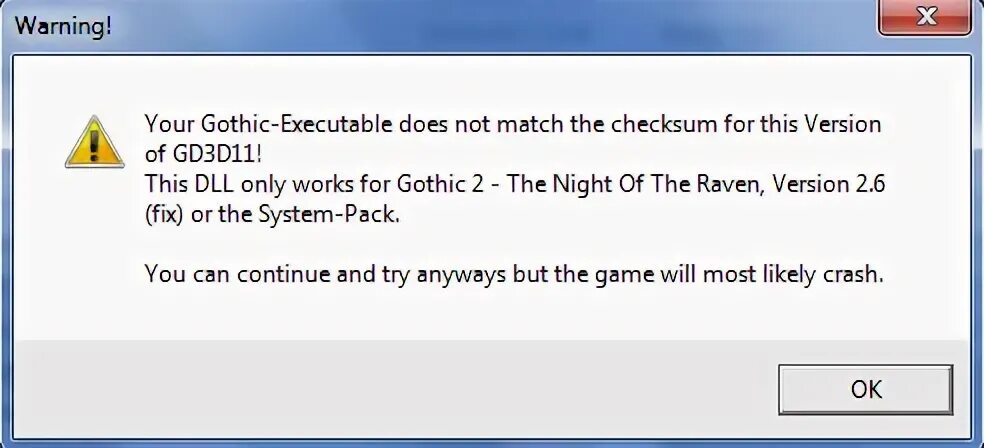
Task: Click the empty title bar area
Action: (x=489, y=26)
